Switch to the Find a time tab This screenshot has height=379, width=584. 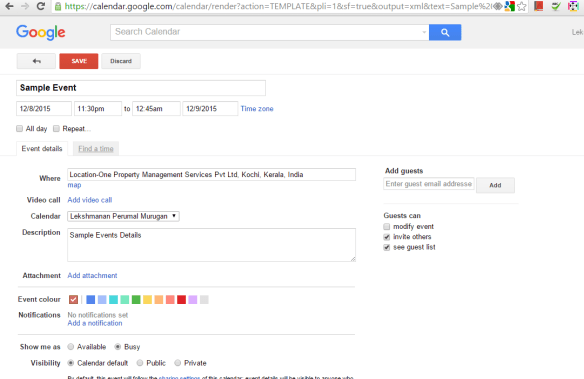(x=96, y=149)
